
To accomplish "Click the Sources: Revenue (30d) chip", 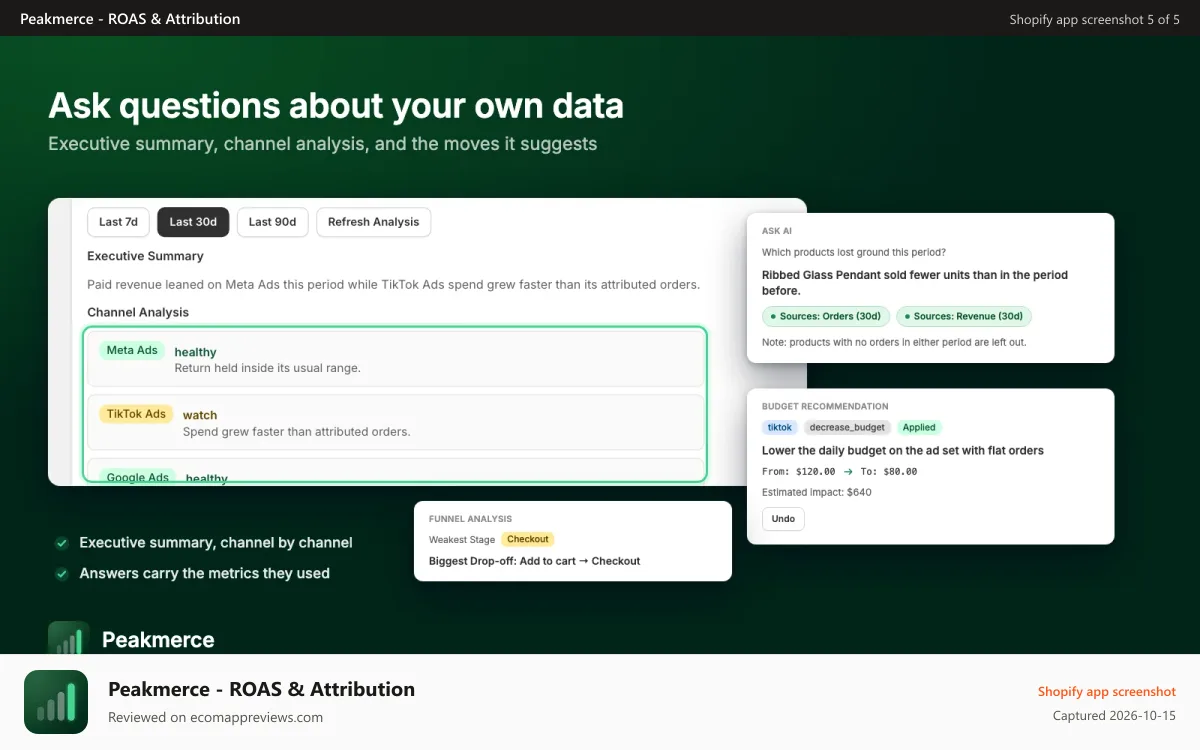I will click(964, 316).
